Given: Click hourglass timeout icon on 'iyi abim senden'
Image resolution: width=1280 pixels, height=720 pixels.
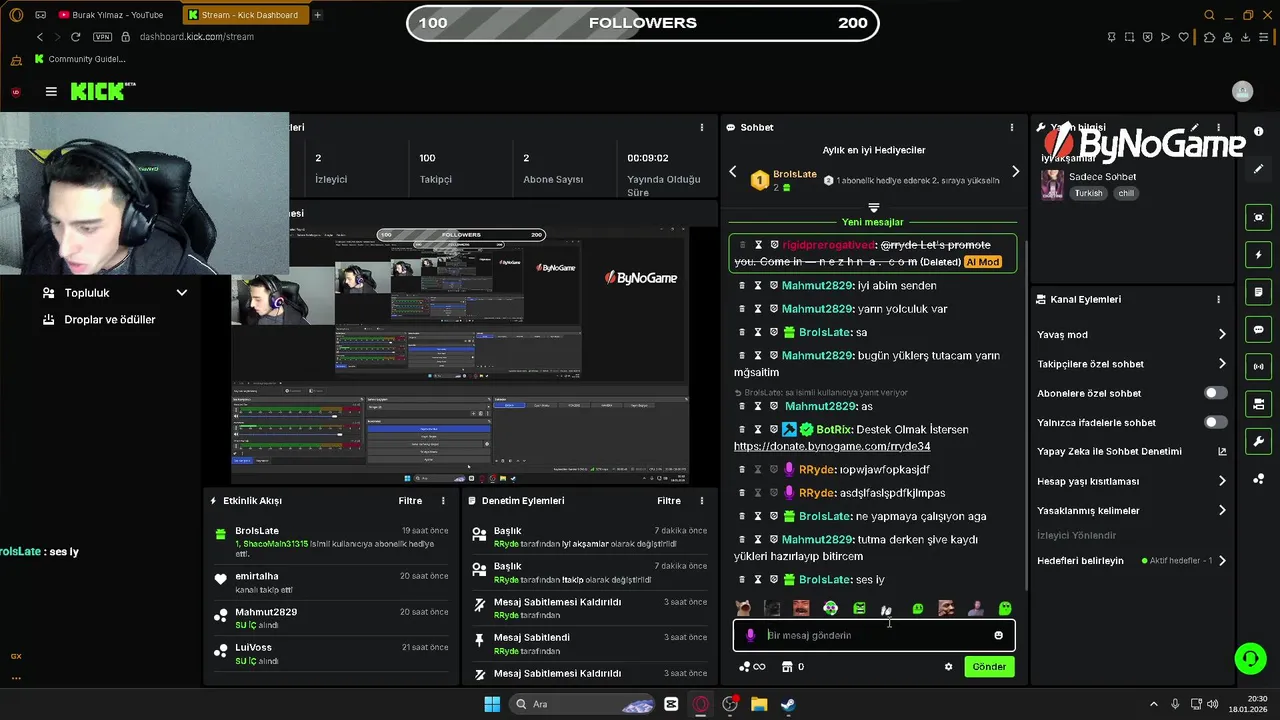Looking at the screenshot, I should [758, 286].
